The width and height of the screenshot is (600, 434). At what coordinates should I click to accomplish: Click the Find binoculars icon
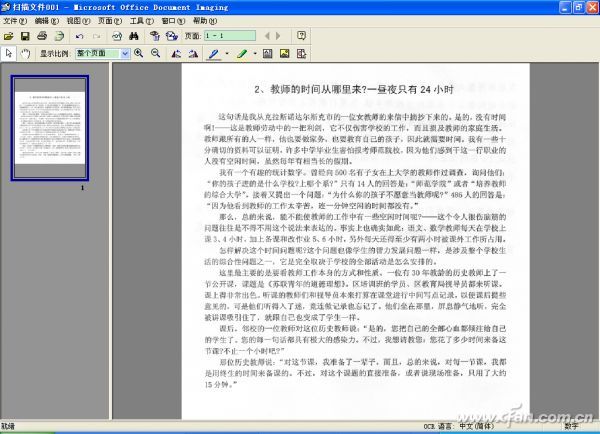134,36
